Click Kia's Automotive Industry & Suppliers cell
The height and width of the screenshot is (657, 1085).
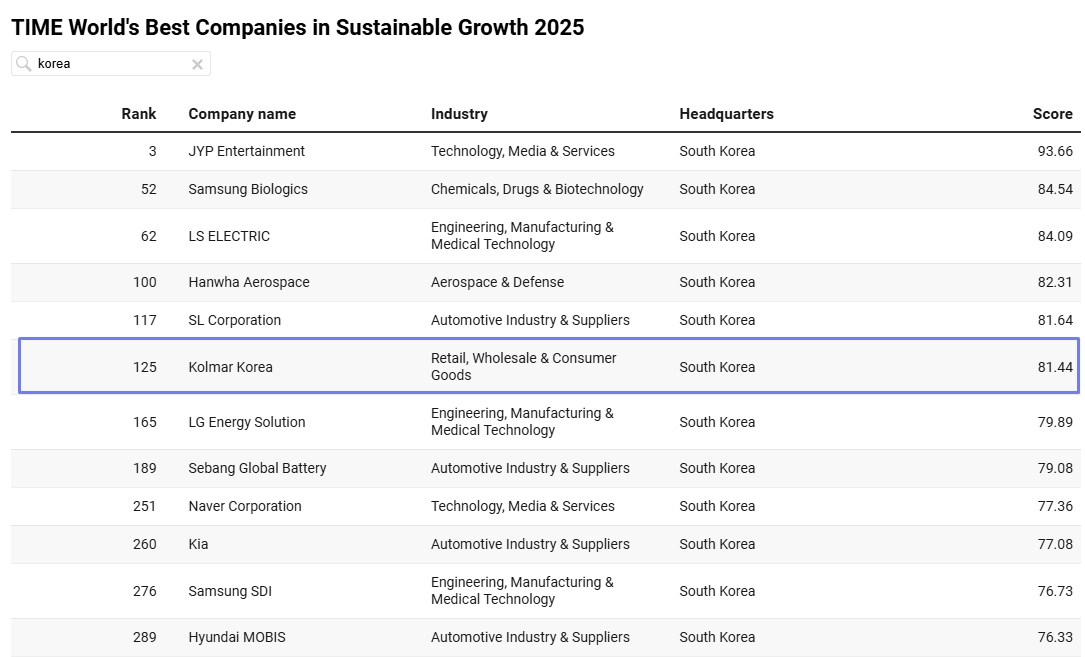click(530, 544)
